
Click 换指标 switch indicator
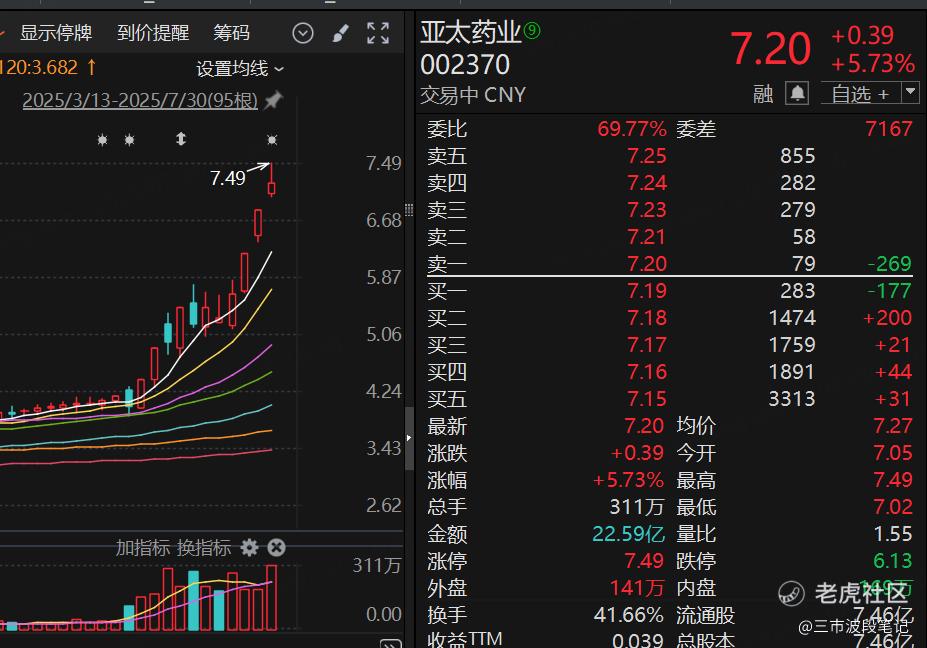203,548
